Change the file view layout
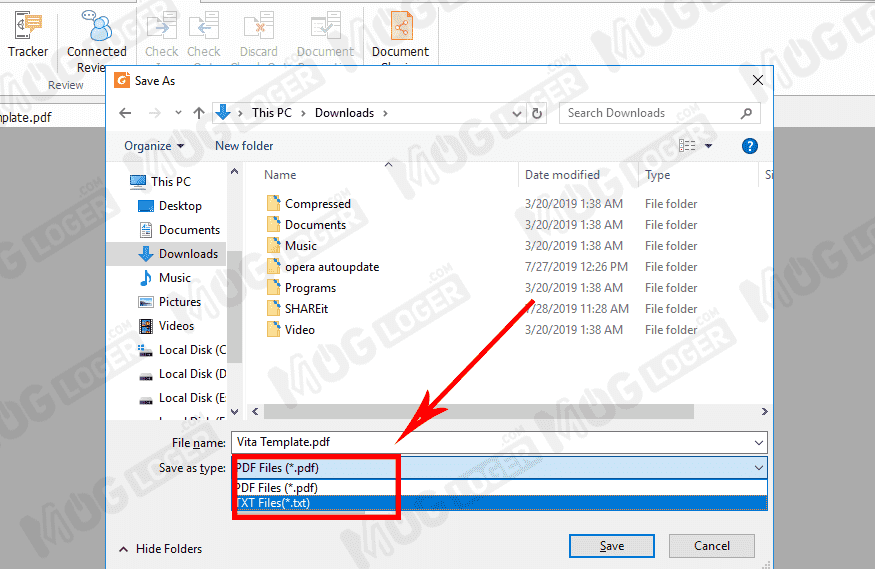Screen dimensions: 875x569 coord(687,146)
